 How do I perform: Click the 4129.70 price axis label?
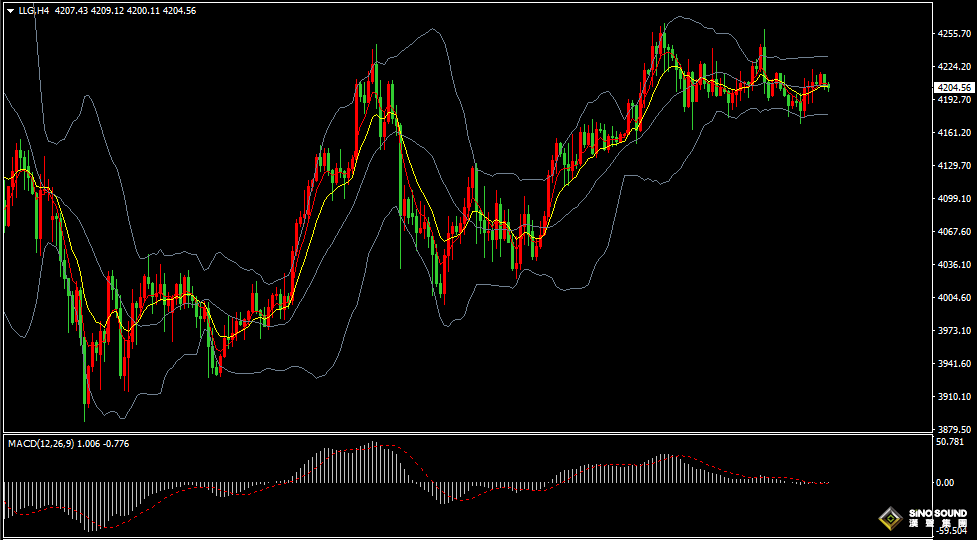pos(954,166)
